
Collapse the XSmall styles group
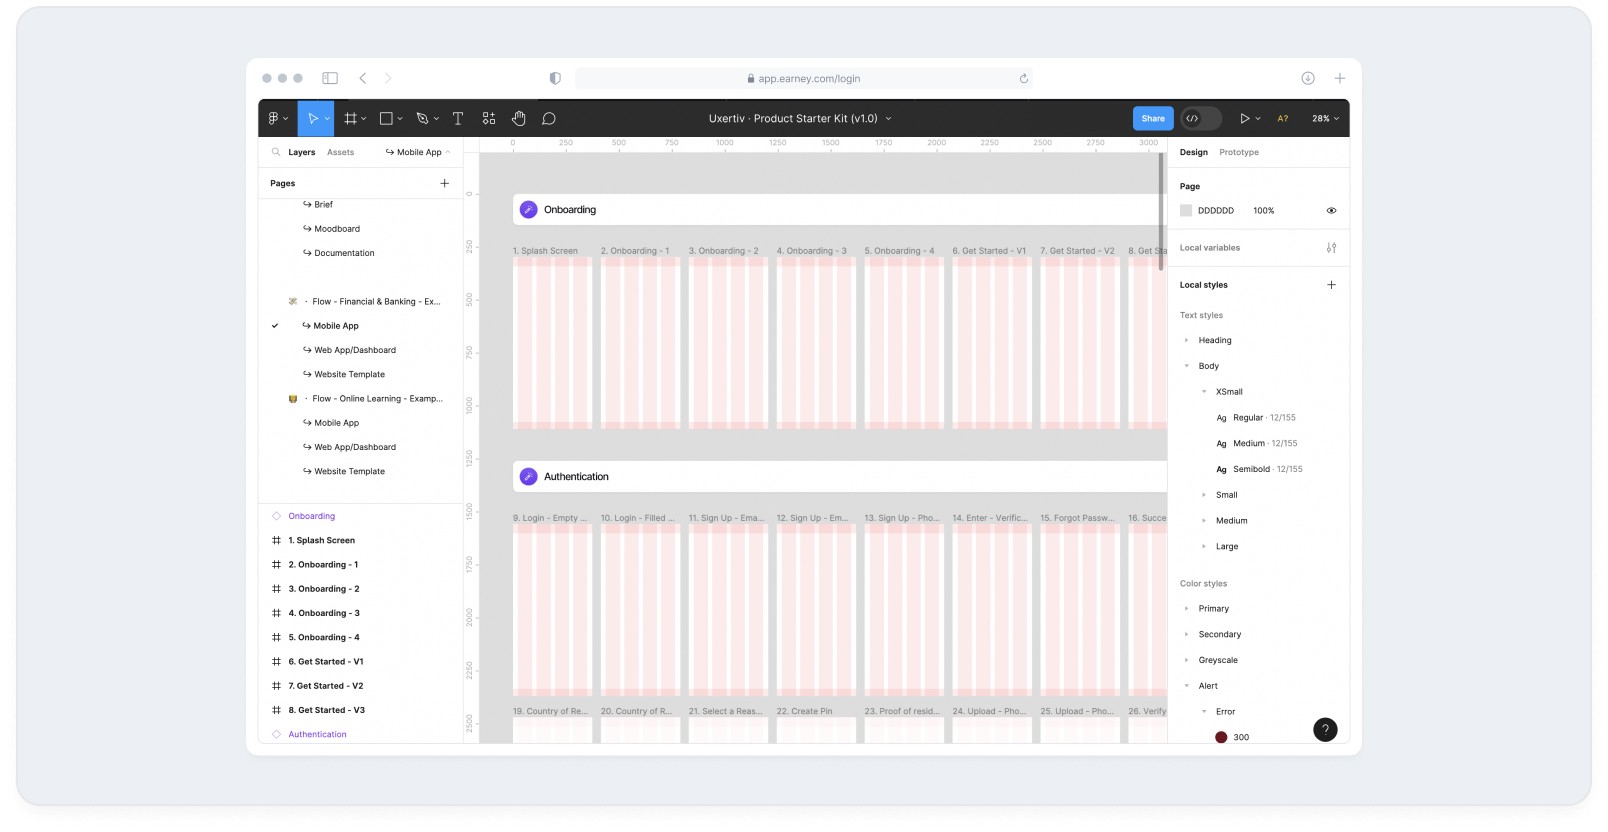(1204, 392)
